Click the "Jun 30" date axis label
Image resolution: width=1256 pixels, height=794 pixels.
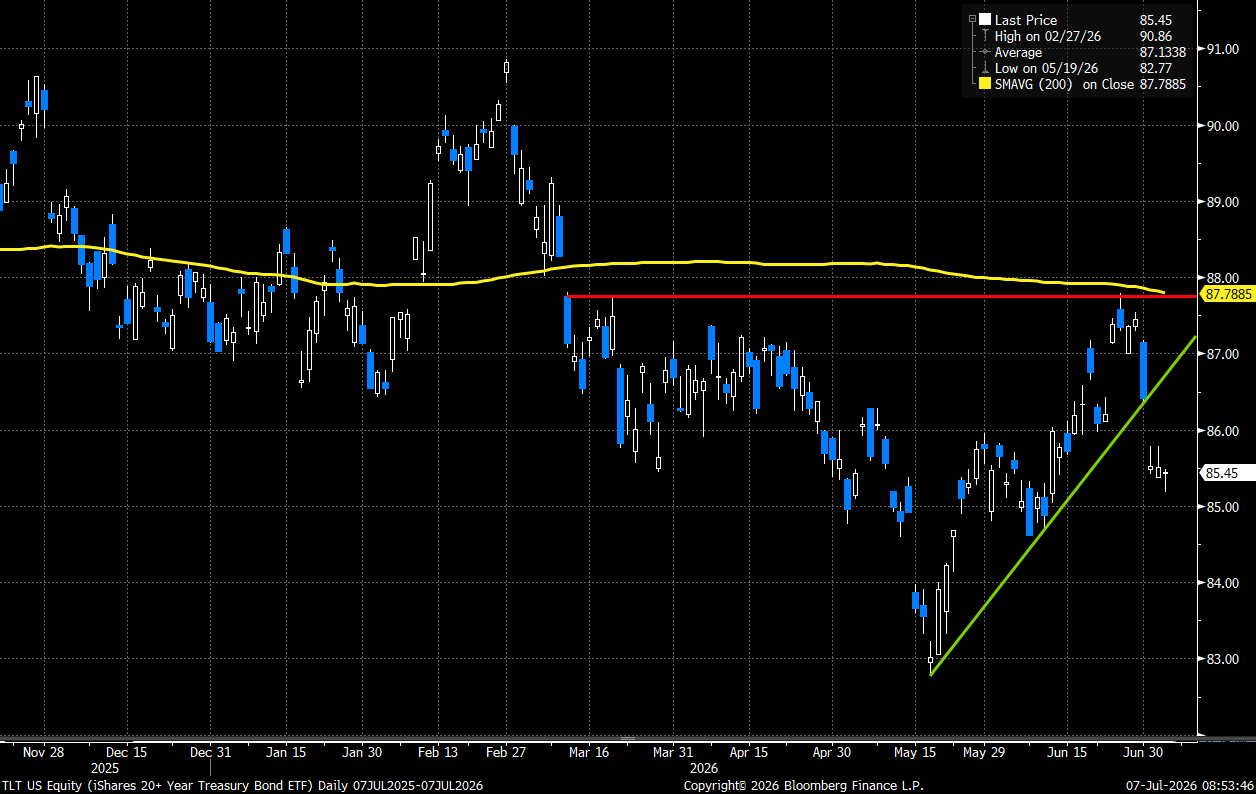click(1143, 752)
